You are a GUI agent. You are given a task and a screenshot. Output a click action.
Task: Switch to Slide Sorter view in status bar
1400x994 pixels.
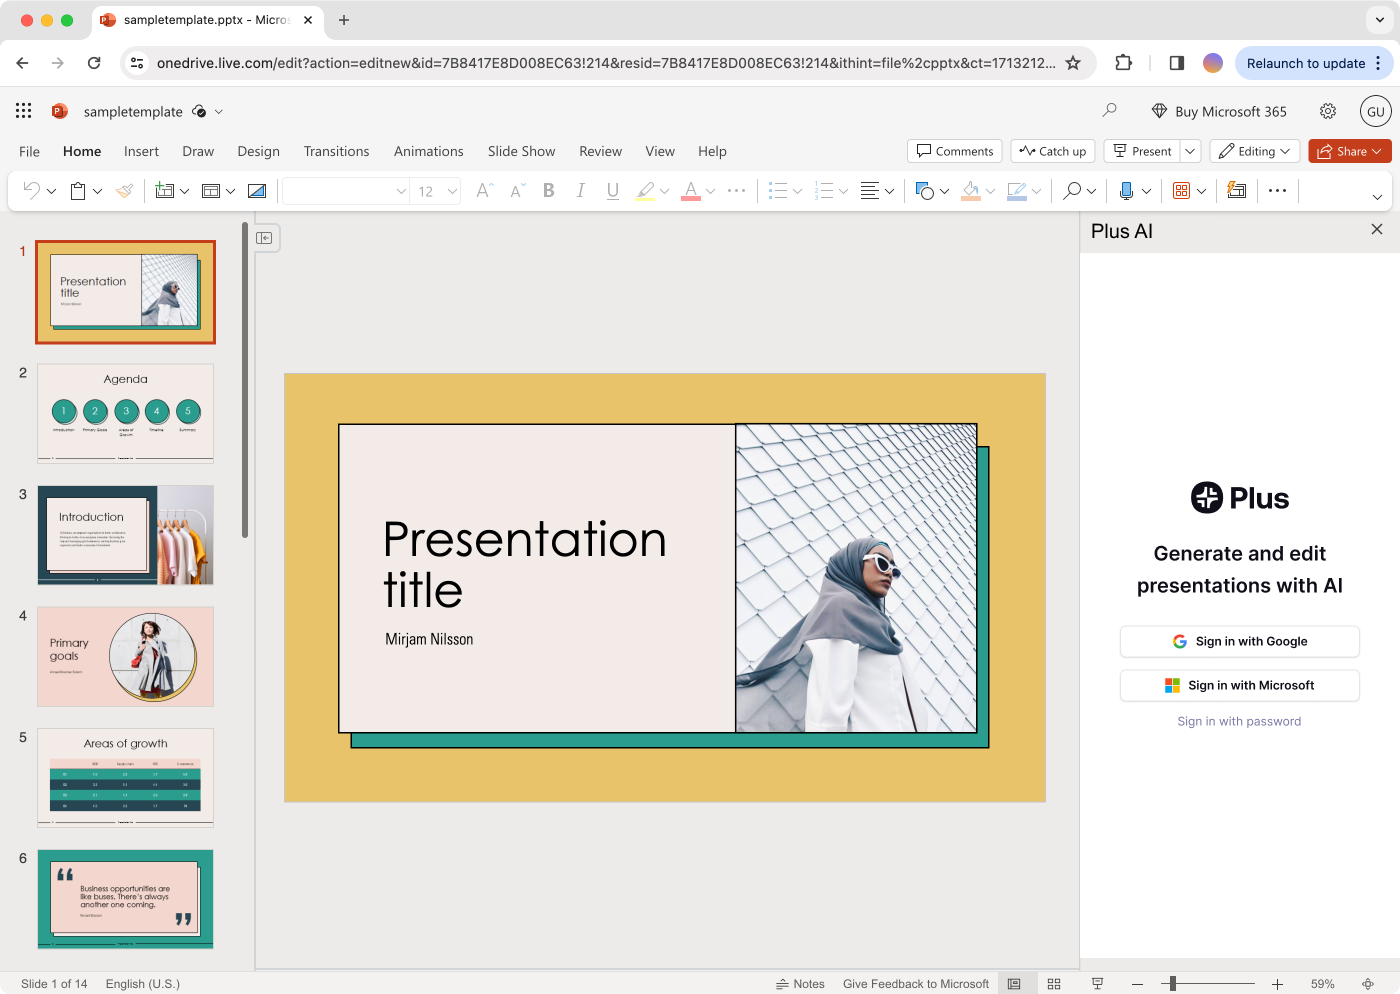pyautogui.click(x=1054, y=983)
